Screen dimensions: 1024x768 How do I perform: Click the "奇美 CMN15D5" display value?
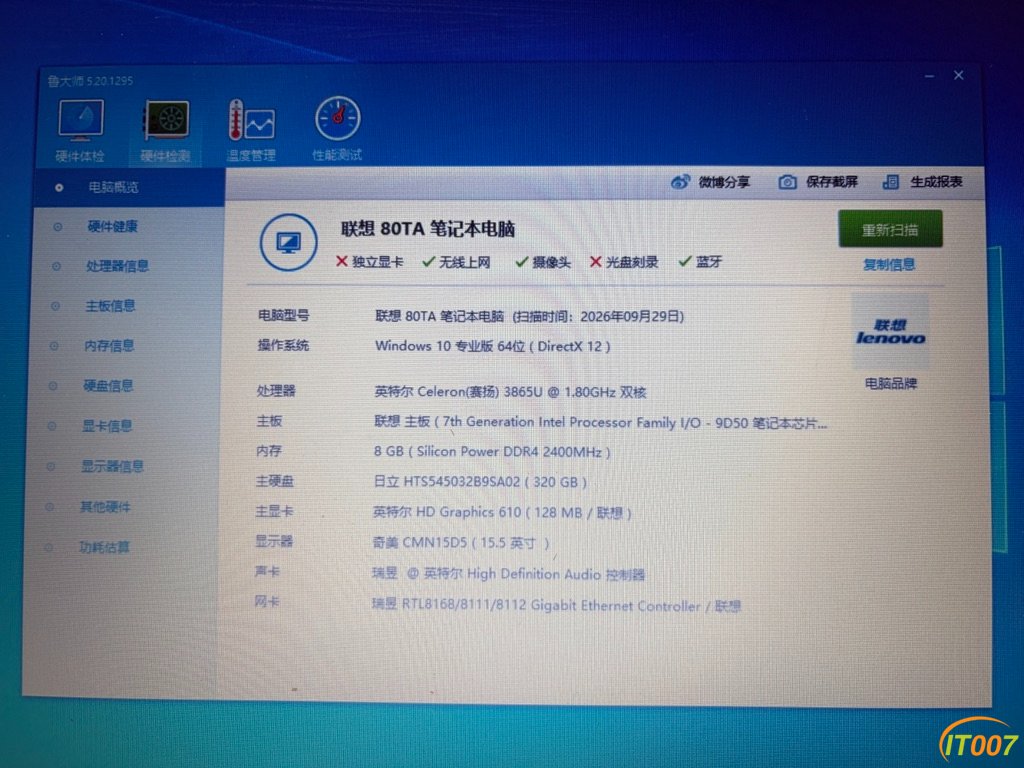tap(419, 543)
